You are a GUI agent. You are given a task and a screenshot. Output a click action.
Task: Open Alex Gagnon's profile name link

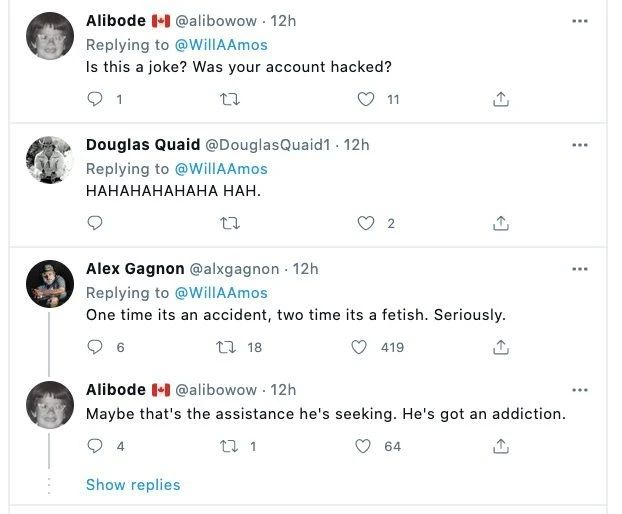(135, 269)
